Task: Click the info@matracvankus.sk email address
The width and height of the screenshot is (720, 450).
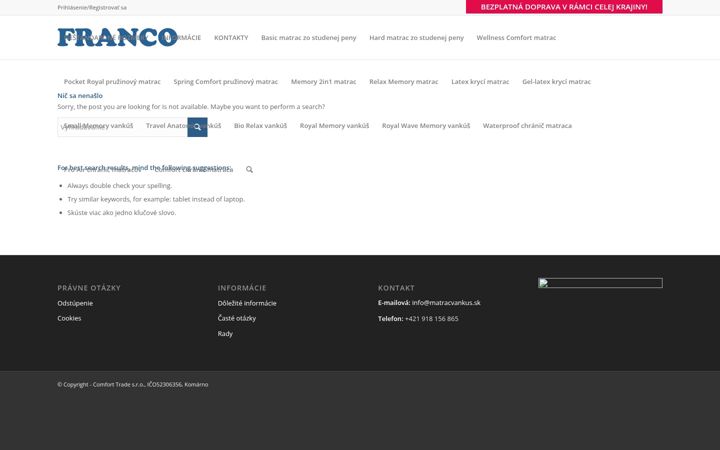Action: (446, 303)
